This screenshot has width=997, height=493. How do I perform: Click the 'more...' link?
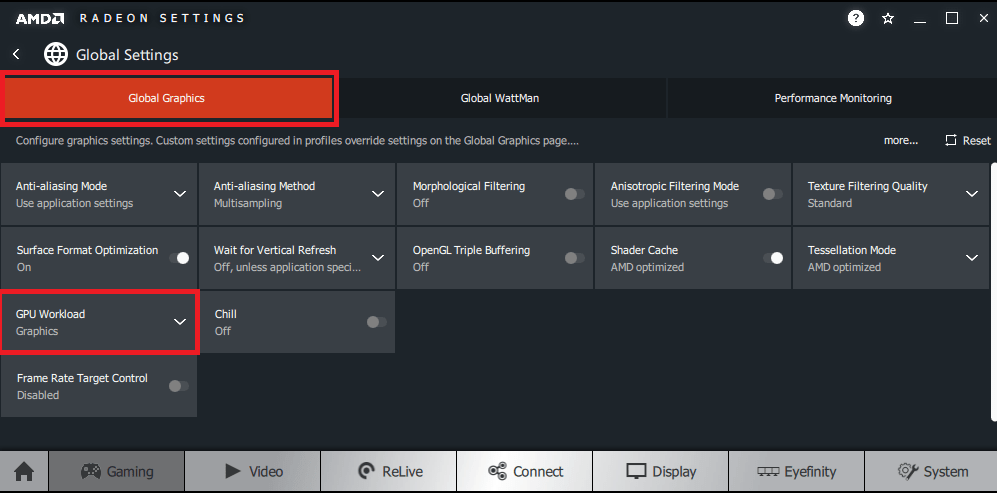click(x=900, y=141)
